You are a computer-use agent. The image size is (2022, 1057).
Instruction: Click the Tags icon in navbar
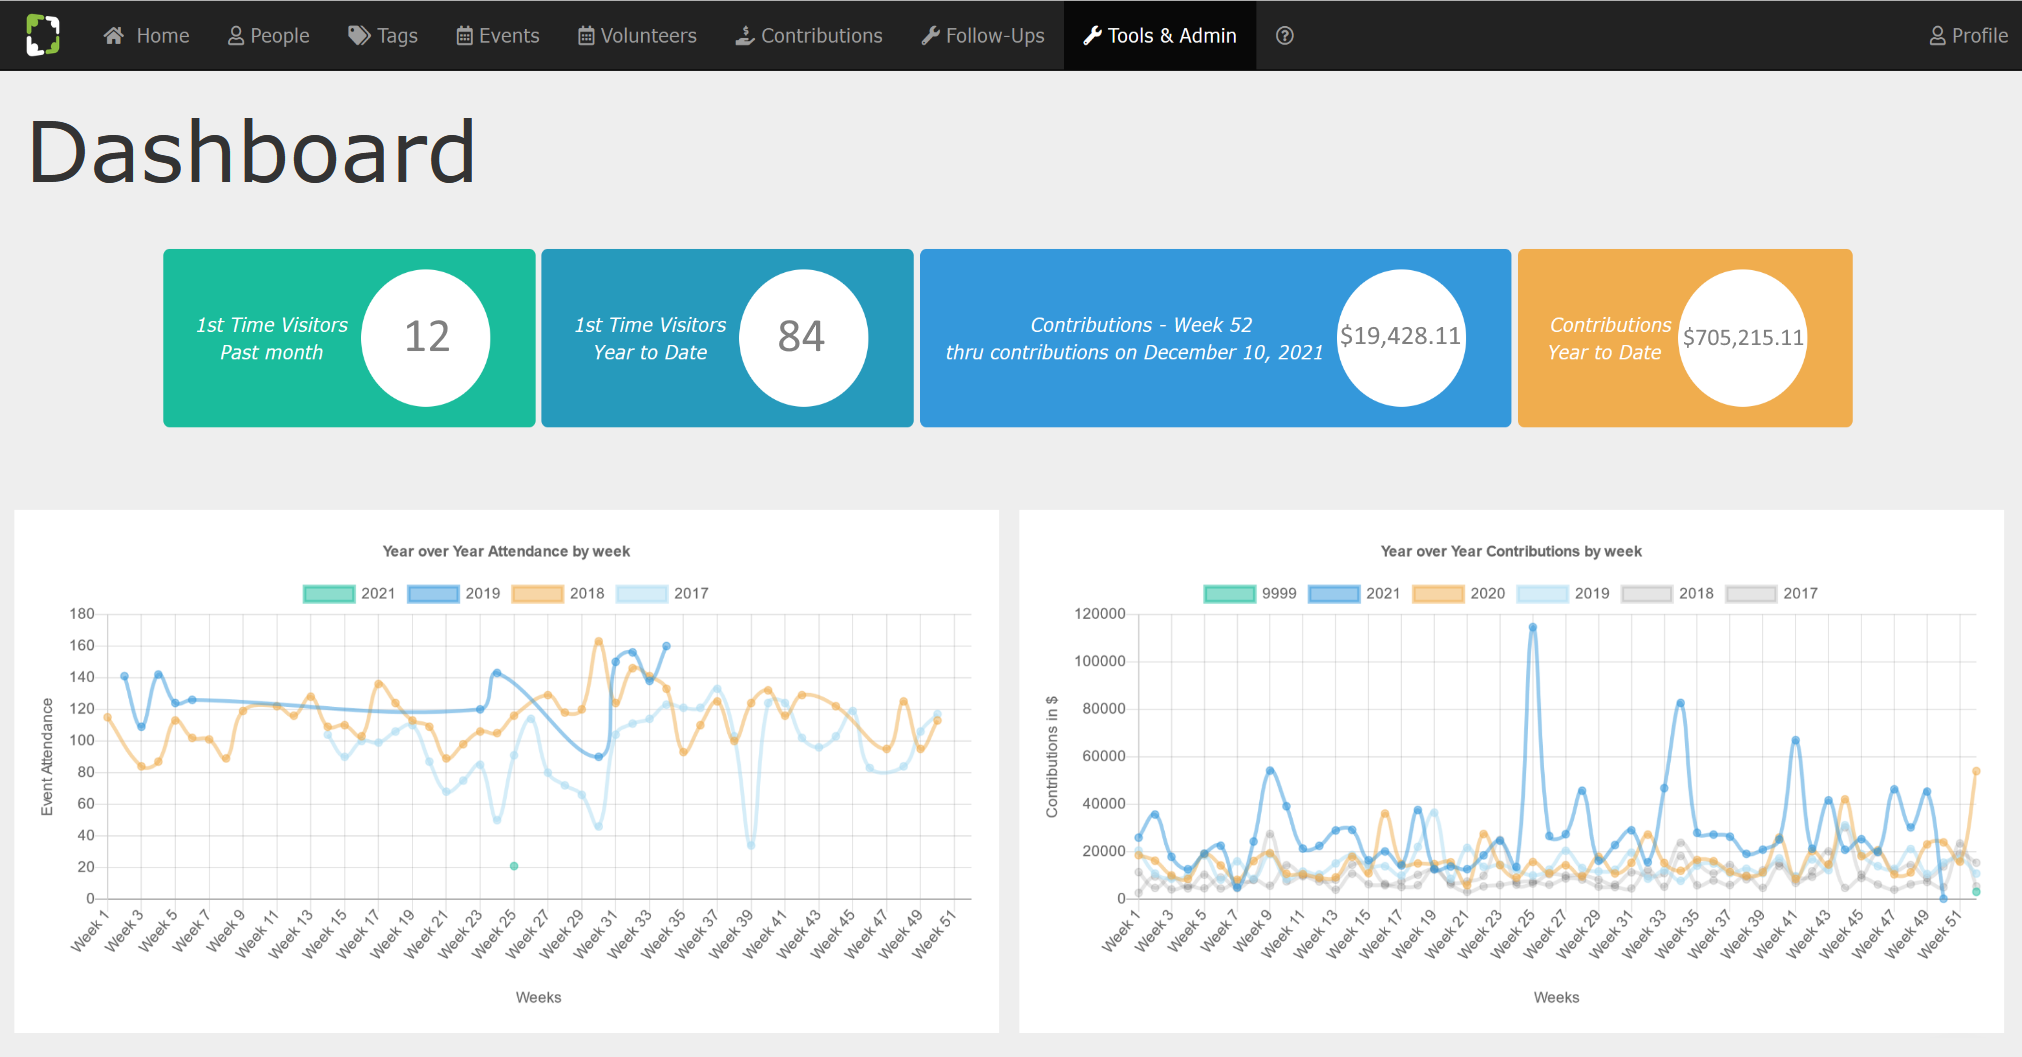[x=358, y=36]
